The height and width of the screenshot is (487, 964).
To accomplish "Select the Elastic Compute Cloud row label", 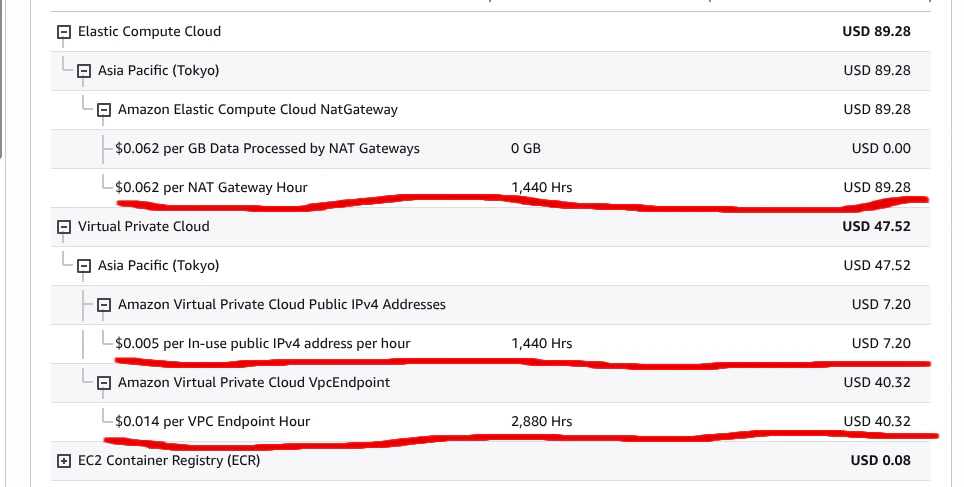I will (149, 31).
